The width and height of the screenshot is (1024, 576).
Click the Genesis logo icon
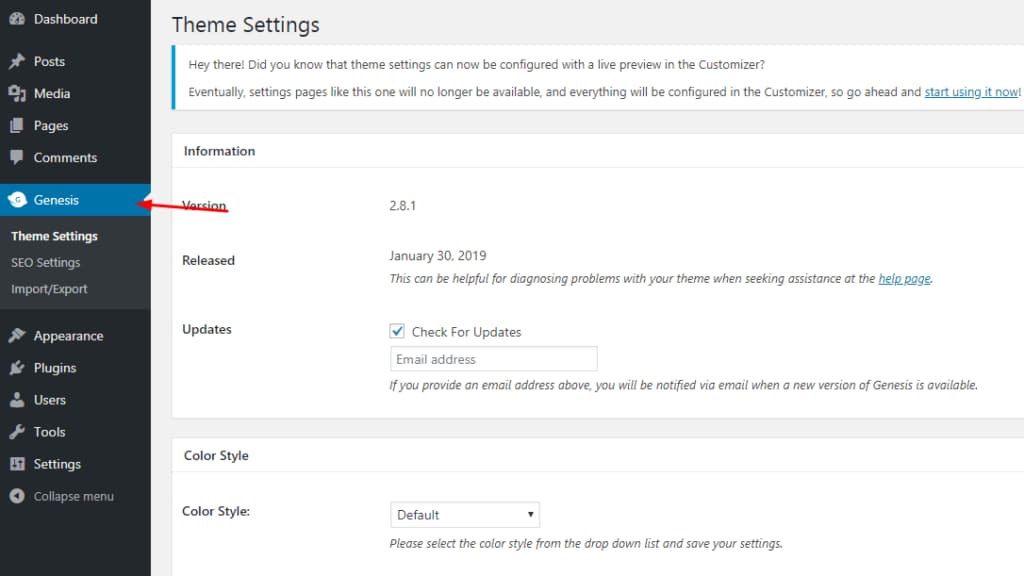tap(17, 200)
